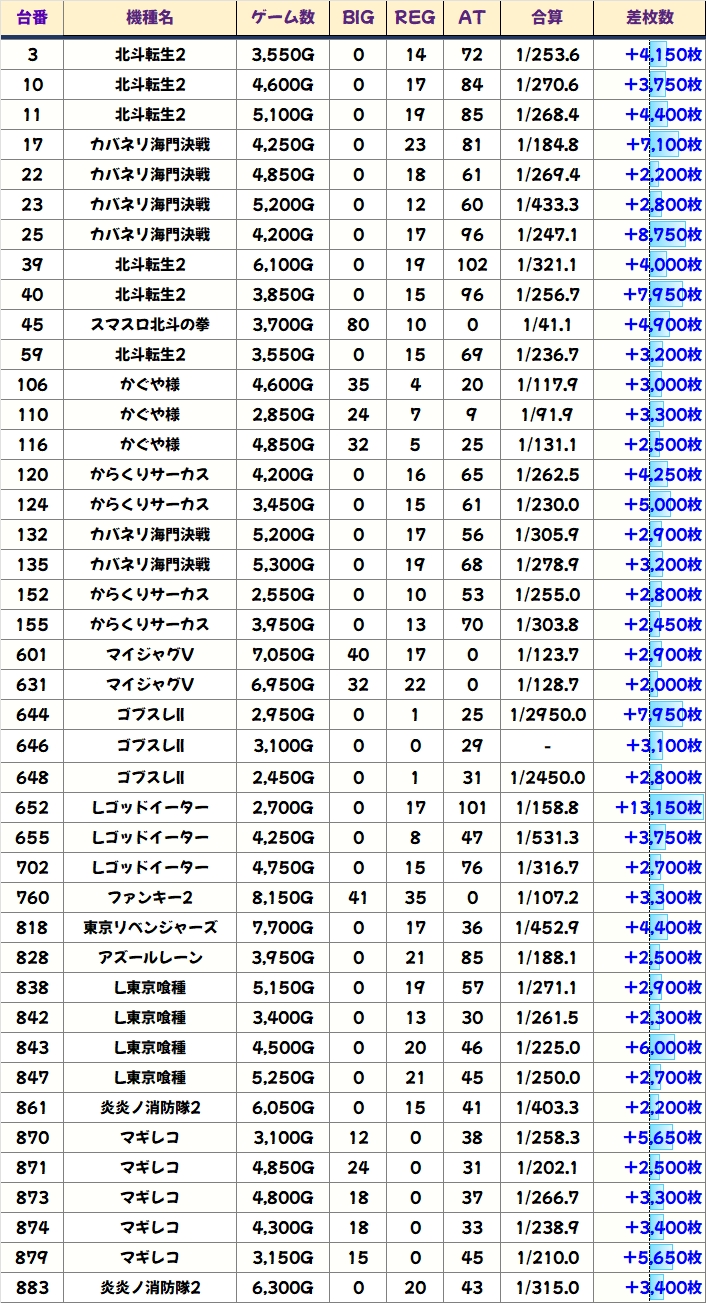Click the +7,100枚 difference value
This screenshot has width=706, height=1303.
pos(662,145)
